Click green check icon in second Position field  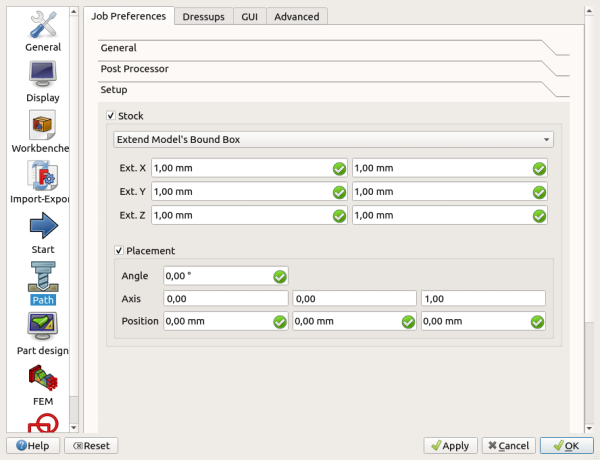408,322
